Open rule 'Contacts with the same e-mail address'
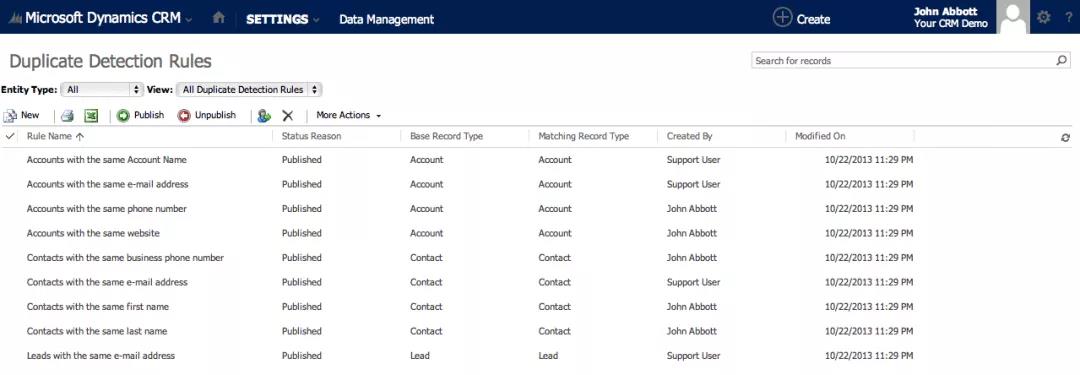Viewport: 1080px width, 375px height. click(107, 282)
